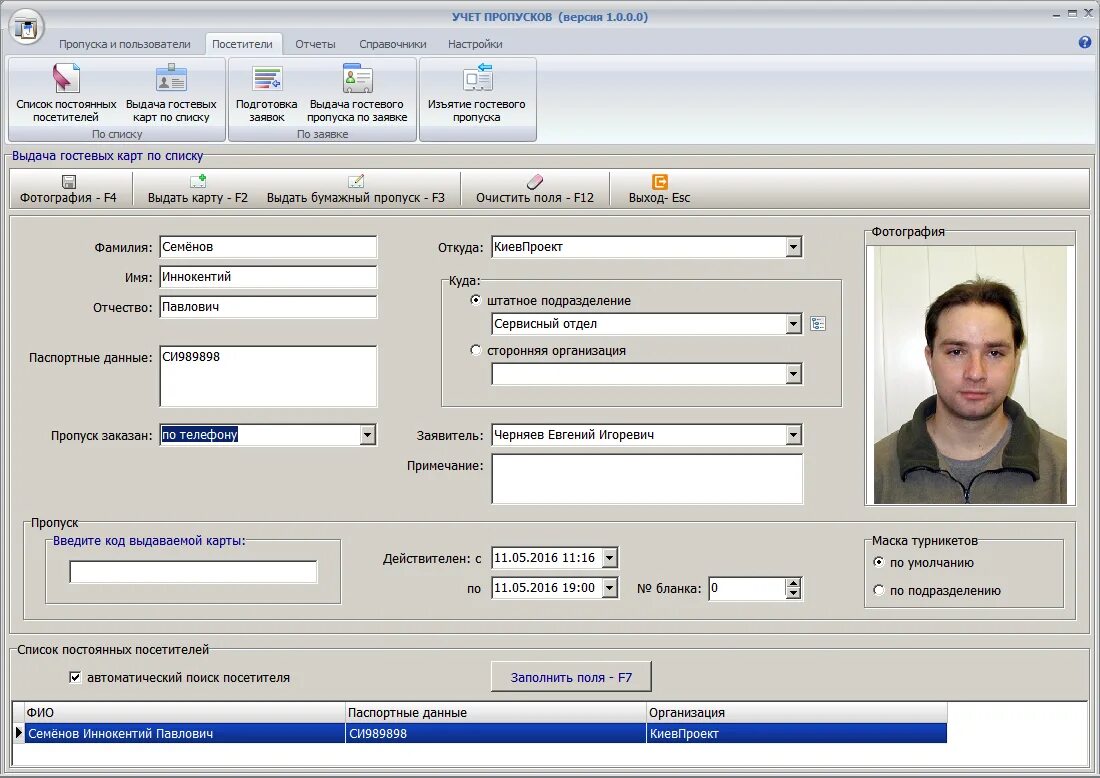Viewport: 1100px width, 778px height.
Task: Click the Отчество field containing Павлович
Action: [x=268, y=307]
